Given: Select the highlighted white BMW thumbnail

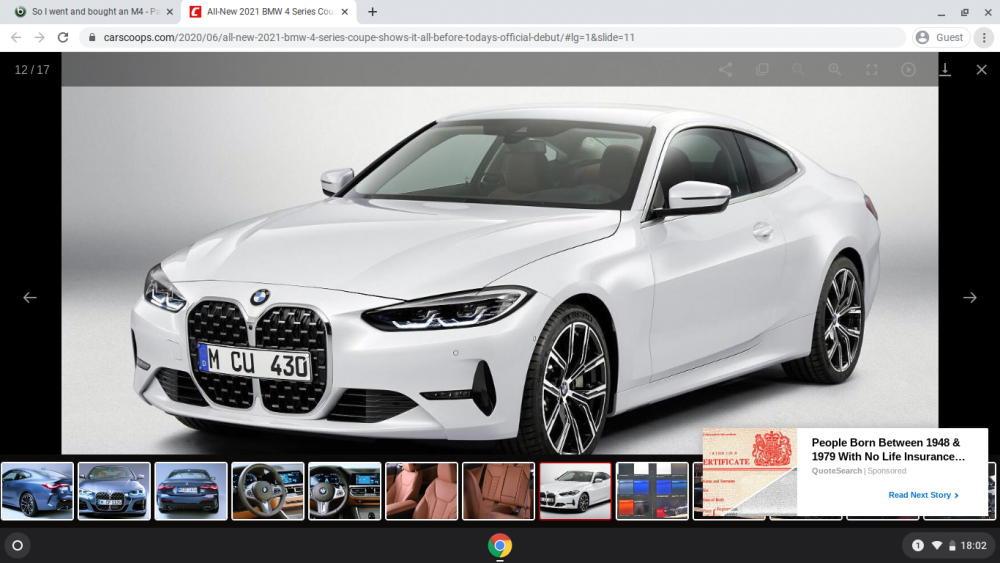Looking at the screenshot, I should tap(575, 491).
